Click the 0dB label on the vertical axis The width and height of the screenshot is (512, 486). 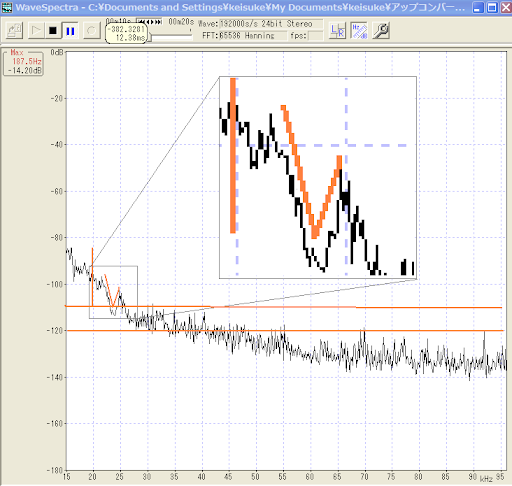pos(57,52)
